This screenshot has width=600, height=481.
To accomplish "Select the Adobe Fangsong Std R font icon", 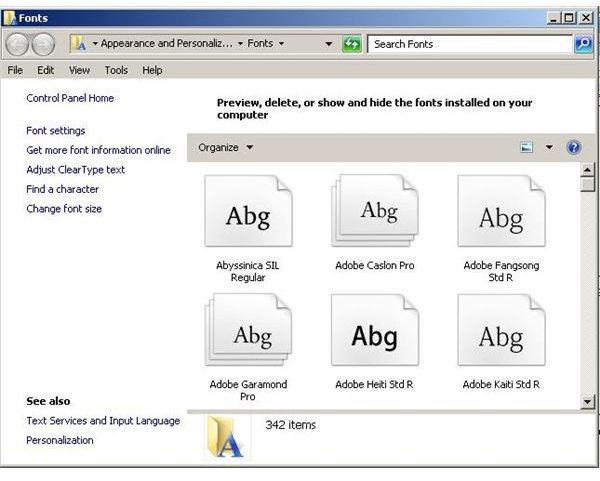I will tap(501, 211).
